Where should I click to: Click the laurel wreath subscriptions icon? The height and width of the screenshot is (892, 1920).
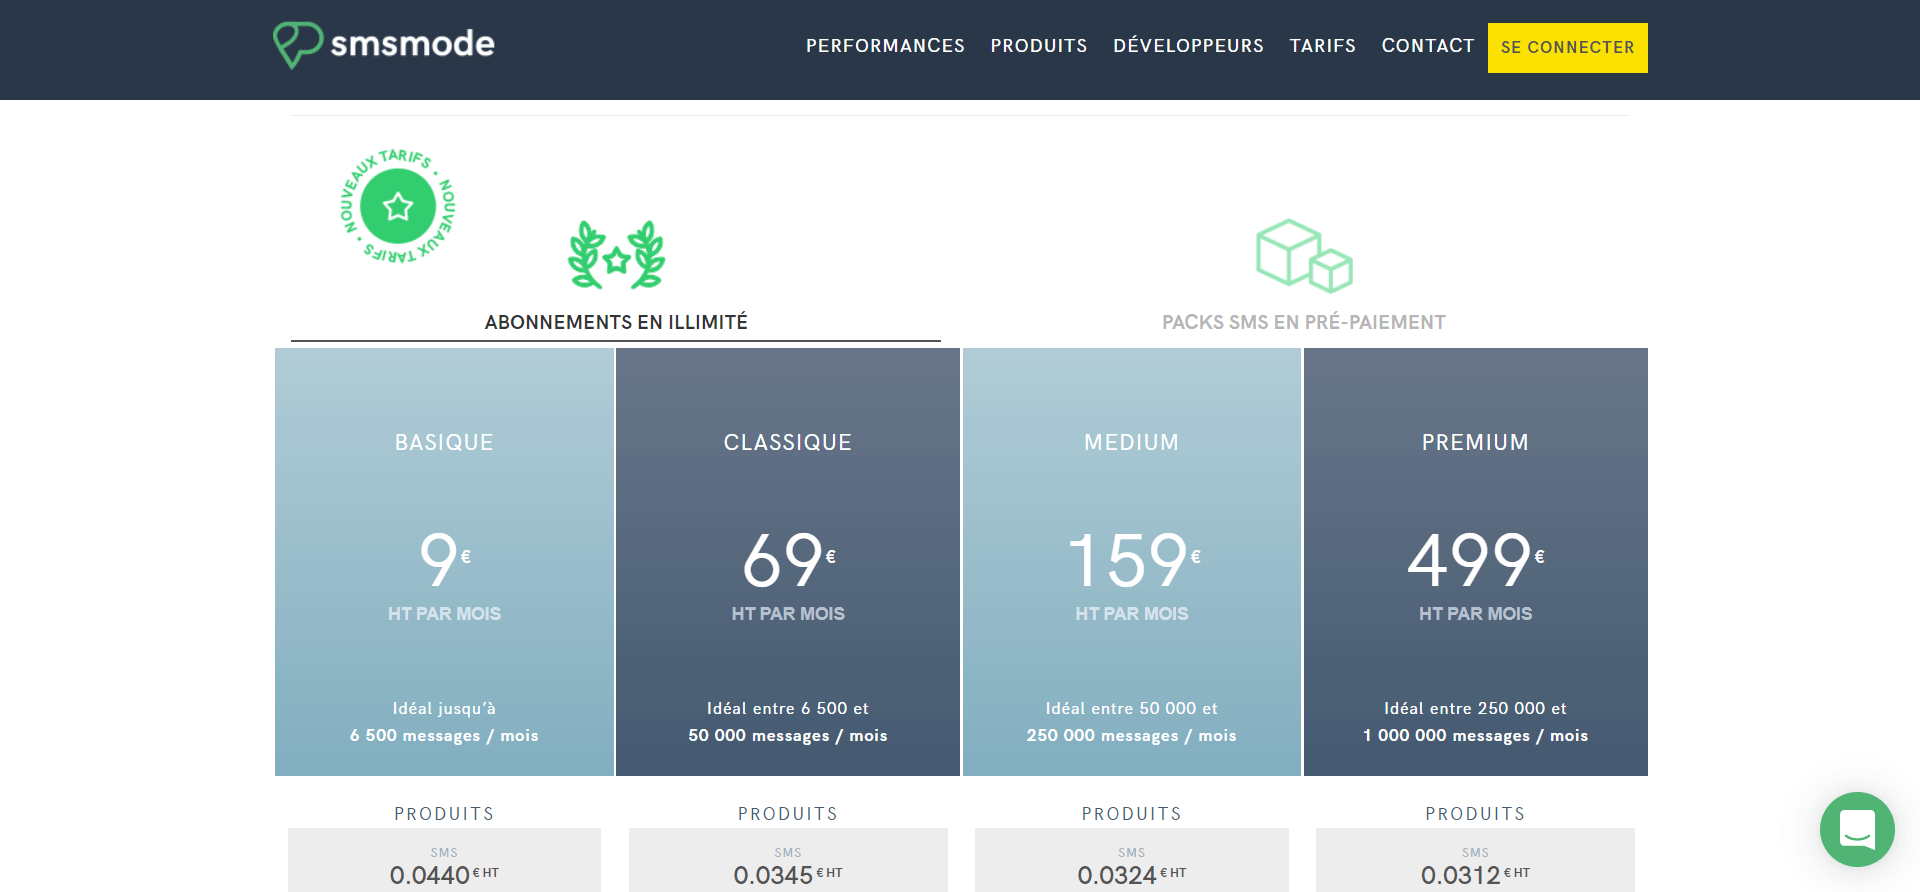coord(616,255)
